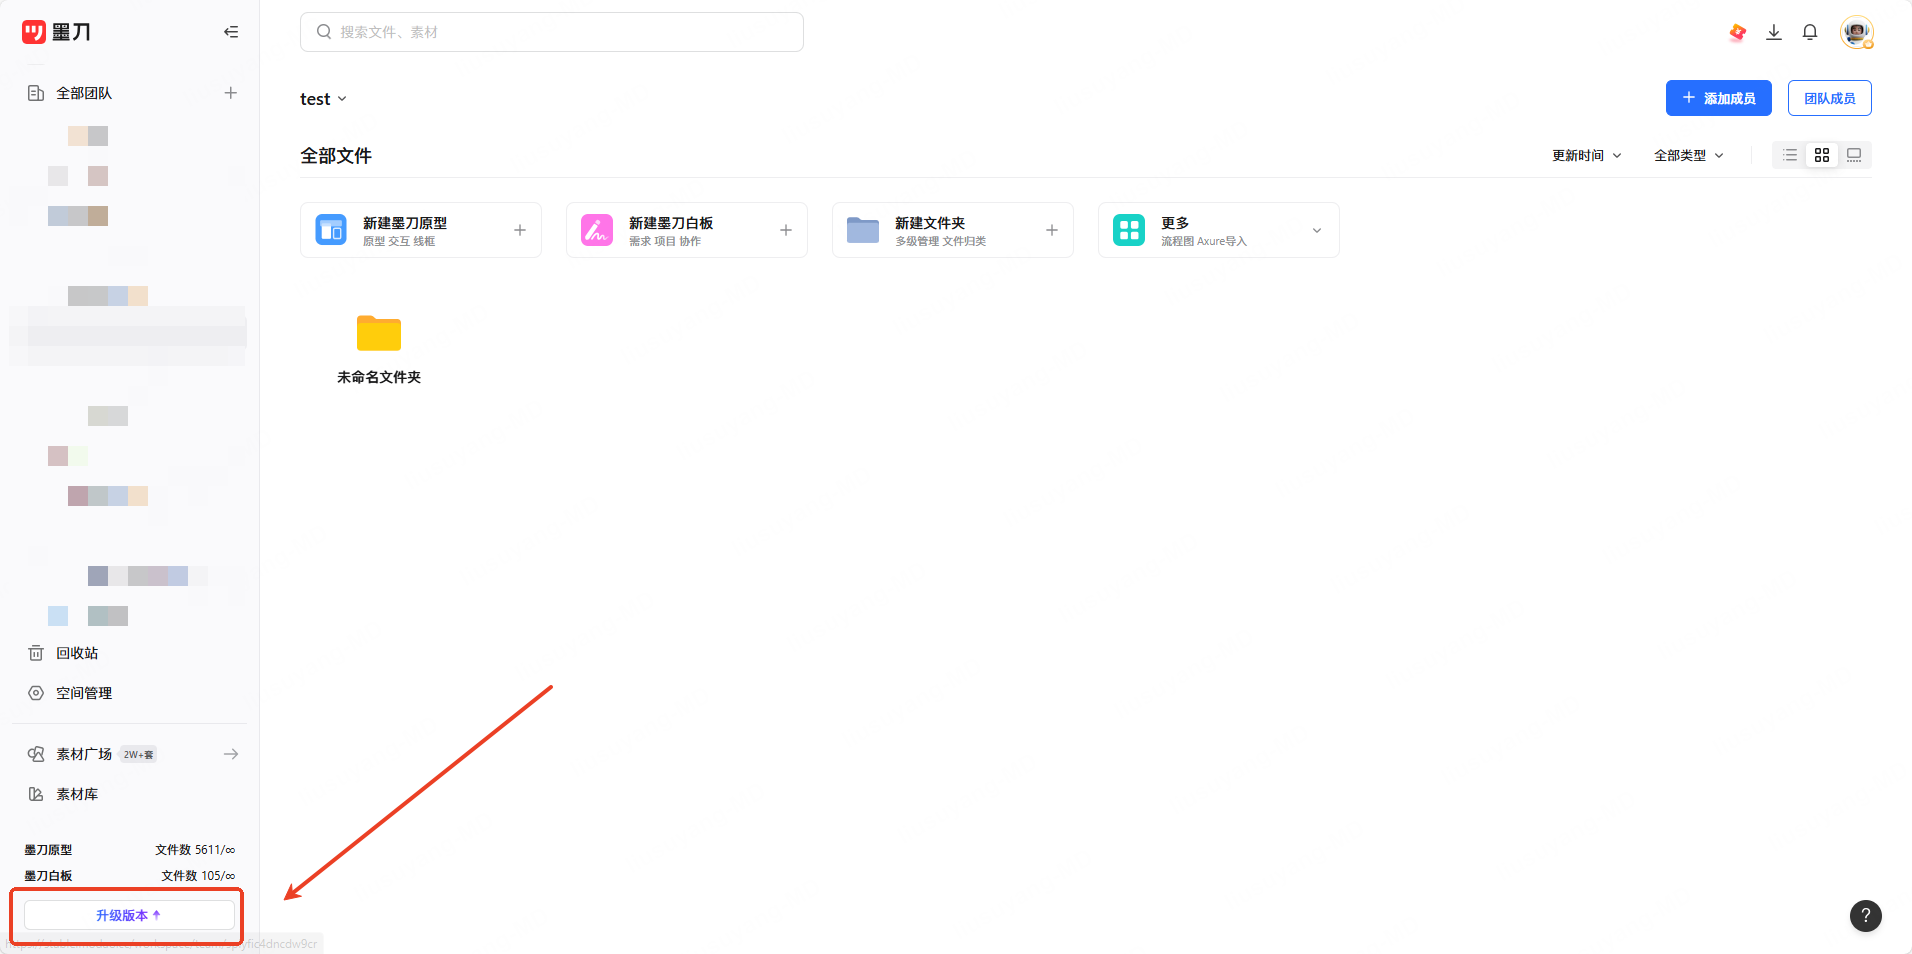Click the plus on 新建墨刀原型 card
1912x954 pixels.
(520, 230)
